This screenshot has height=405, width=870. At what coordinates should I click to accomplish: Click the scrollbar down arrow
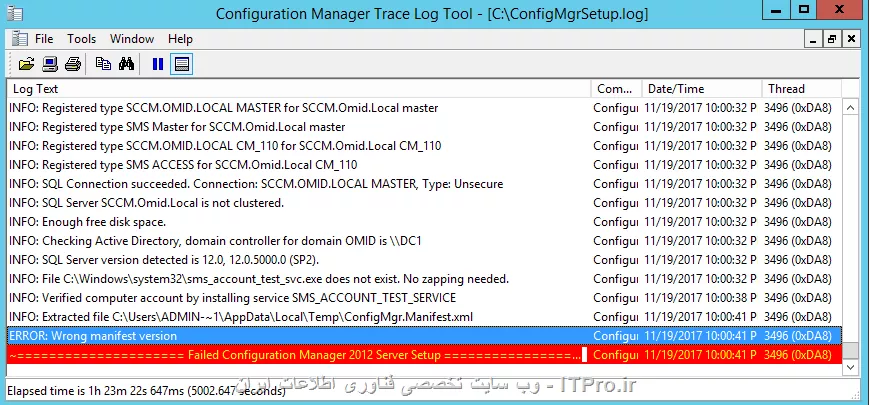(851, 367)
